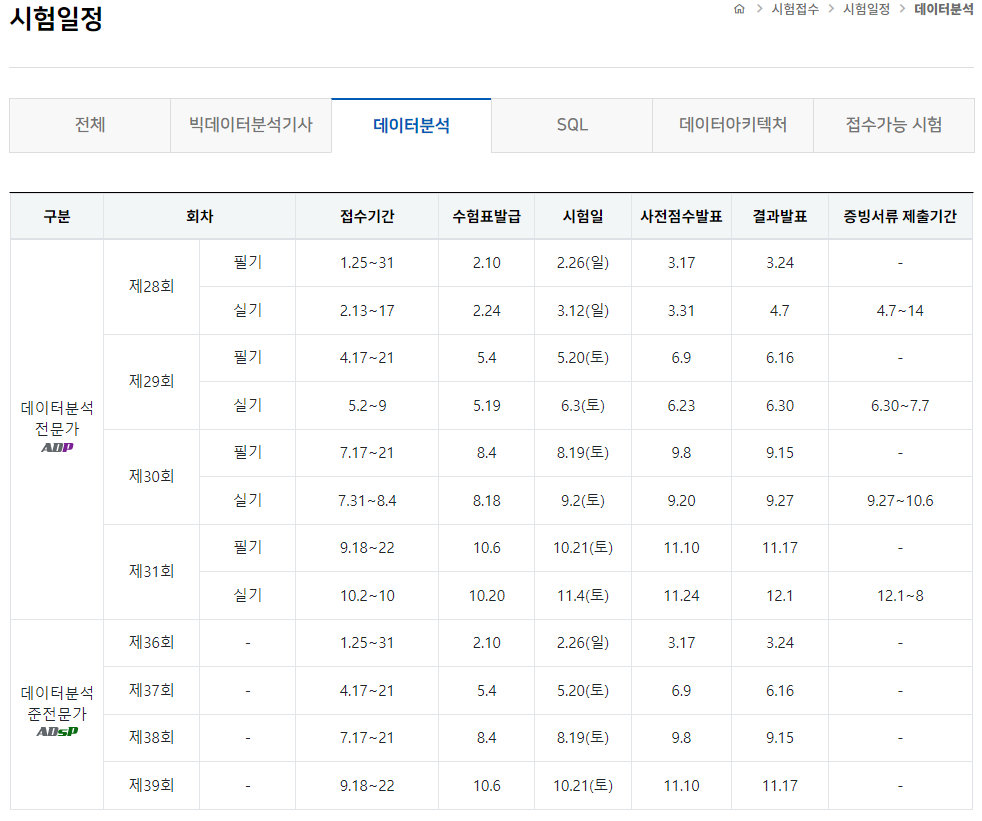Image resolution: width=982 pixels, height=821 pixels.
Task: Open the SQL tab
Action: click(572, 125)
